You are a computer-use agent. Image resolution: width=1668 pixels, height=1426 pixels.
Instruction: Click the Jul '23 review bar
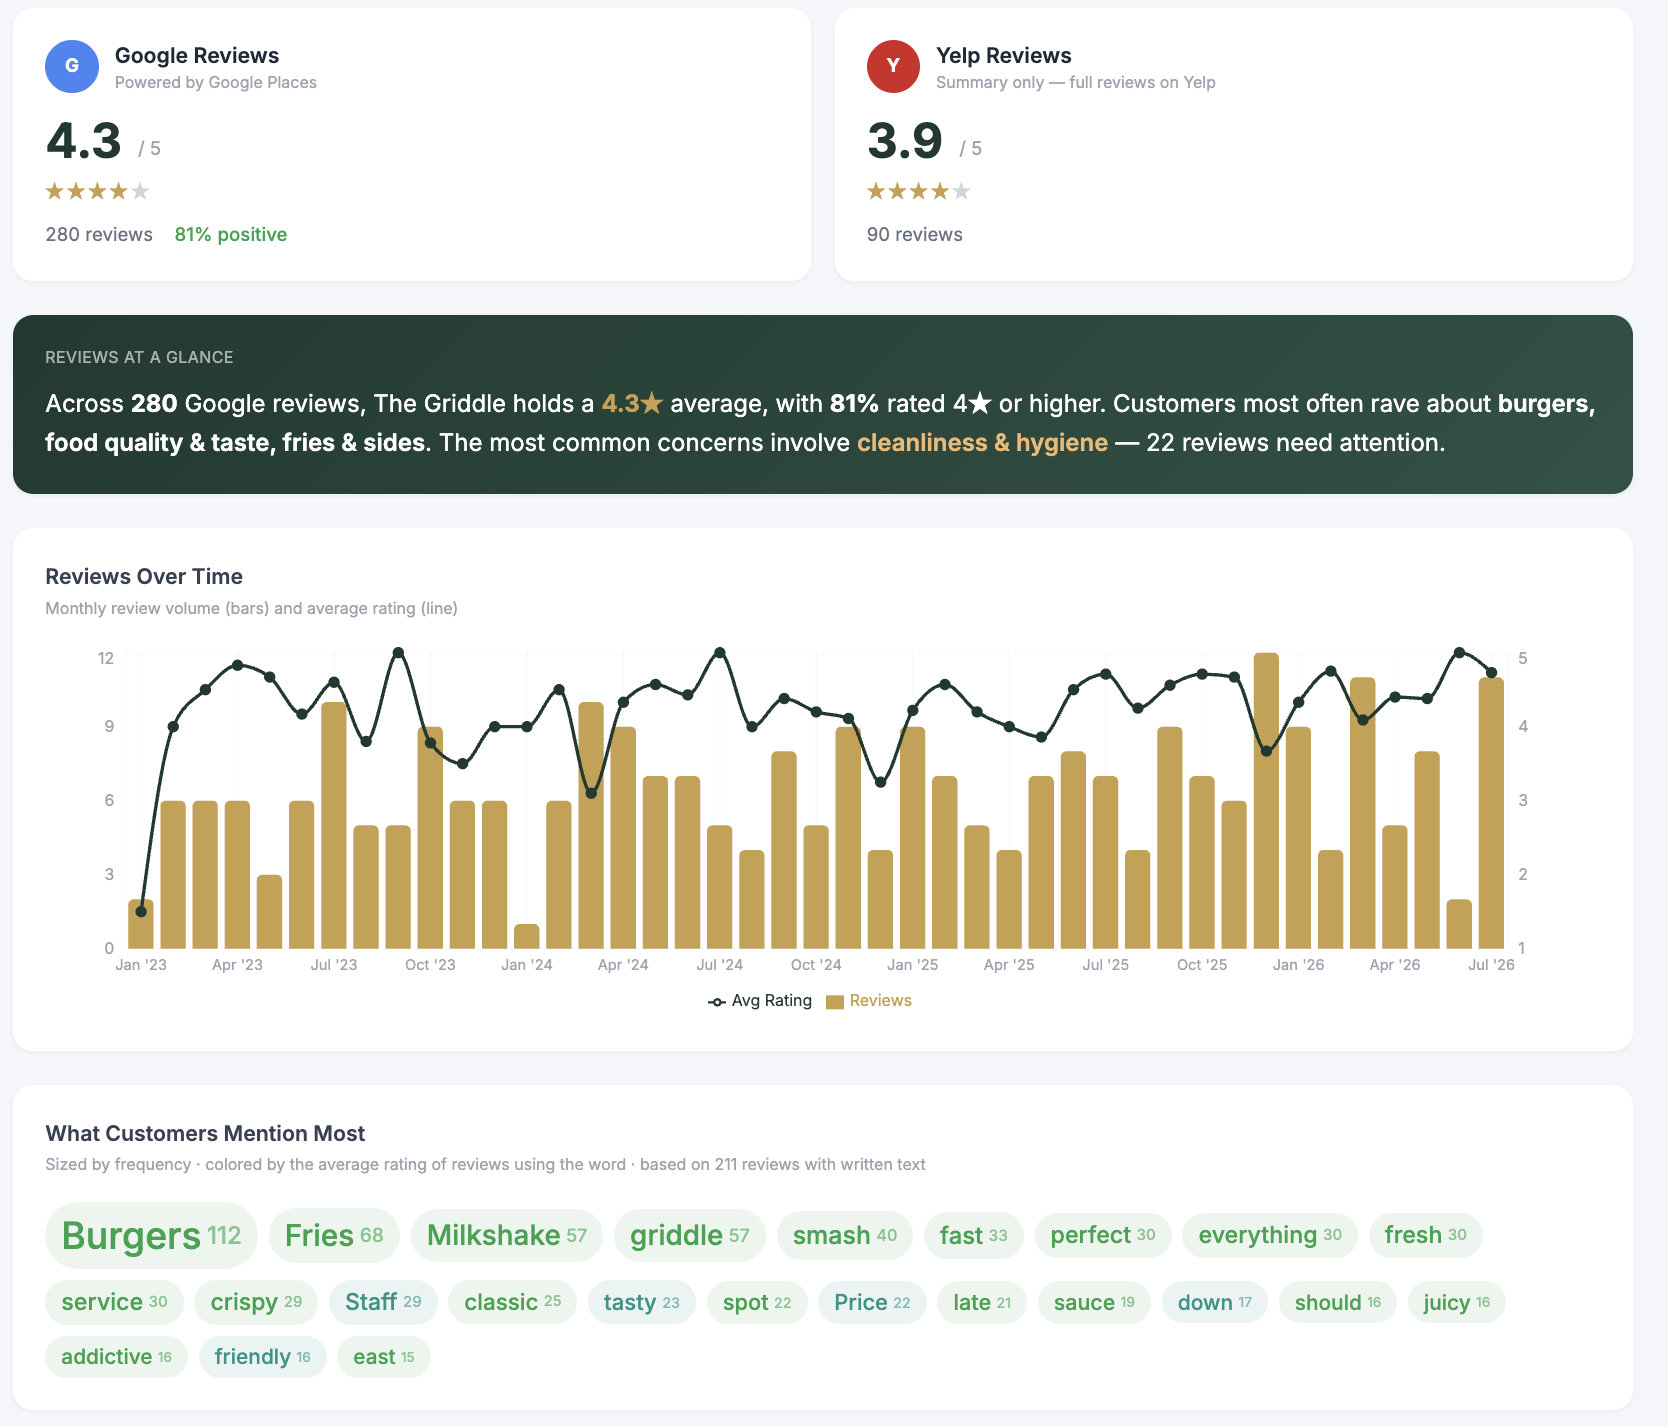point(334,825)
